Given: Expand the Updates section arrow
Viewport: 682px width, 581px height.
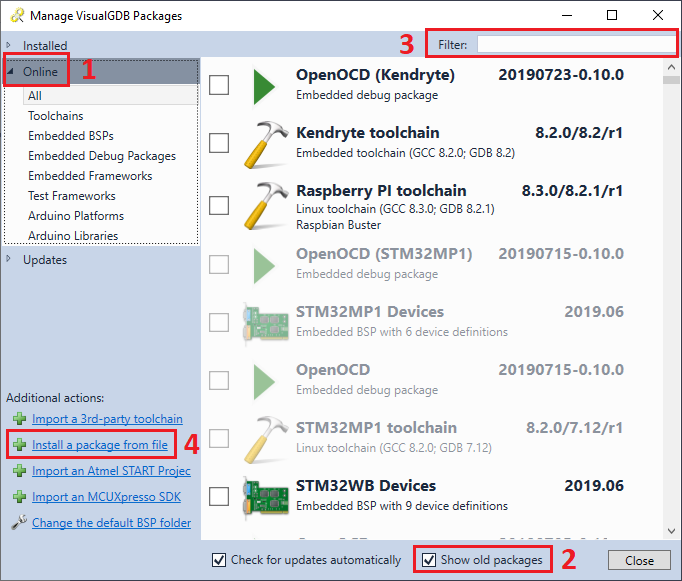Looking at the screenshot, I should point(9,259).
